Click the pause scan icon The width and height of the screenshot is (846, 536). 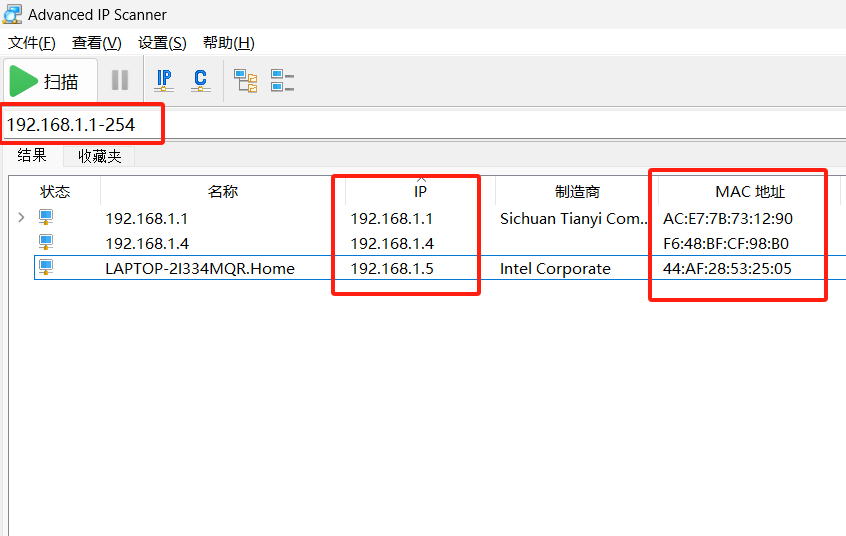pyautogui.click(x=120, y=80)
